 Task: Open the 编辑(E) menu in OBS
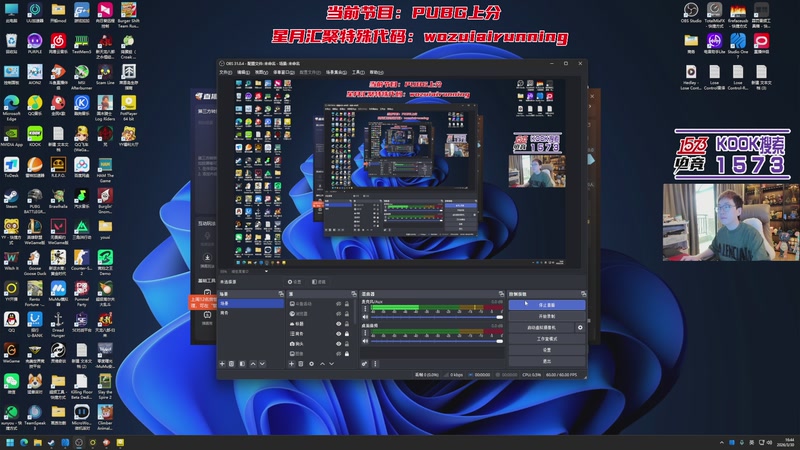(x=243, y=72)
